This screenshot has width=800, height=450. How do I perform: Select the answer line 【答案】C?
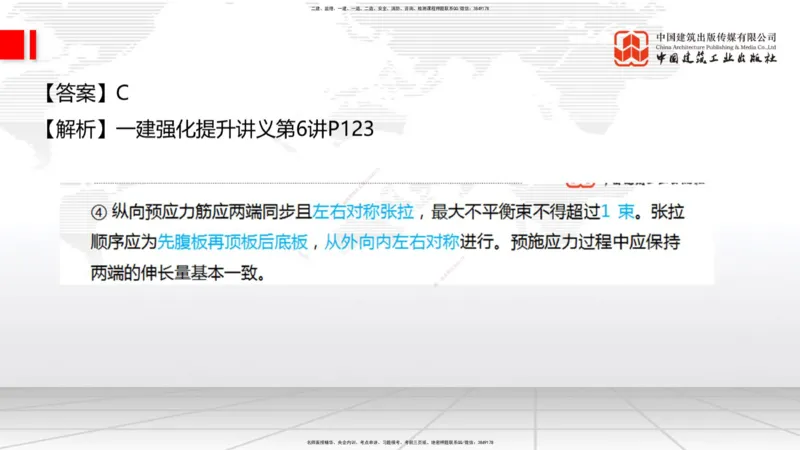tap(84, 93)
